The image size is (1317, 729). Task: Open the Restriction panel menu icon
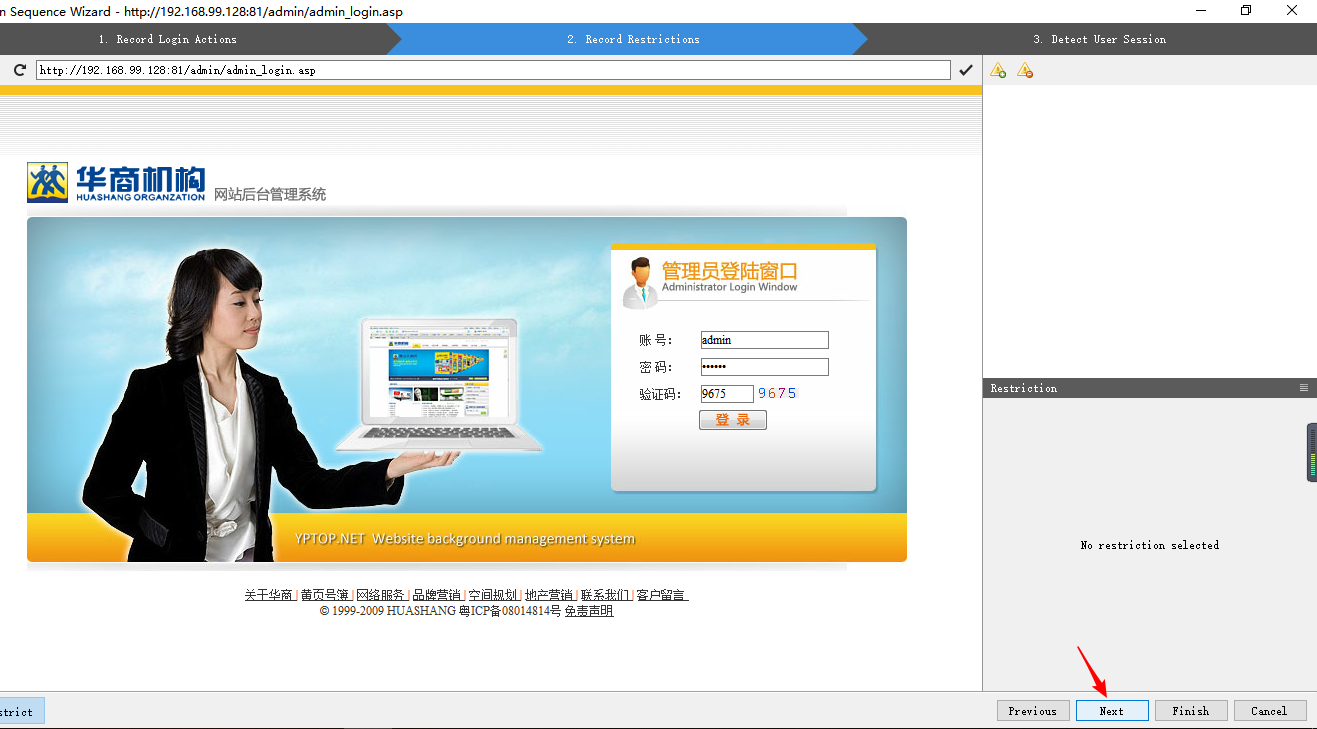pyautogui.click(x=1303, y=387)
